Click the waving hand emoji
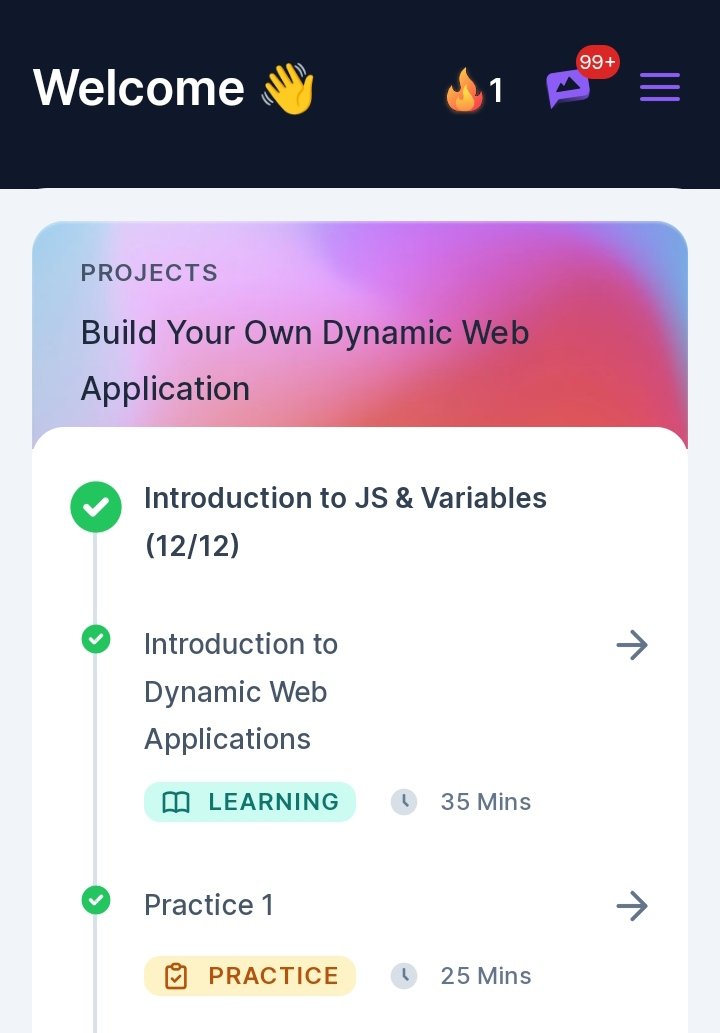This screenshot has width=720, height=1033. (x=288, y=88)
